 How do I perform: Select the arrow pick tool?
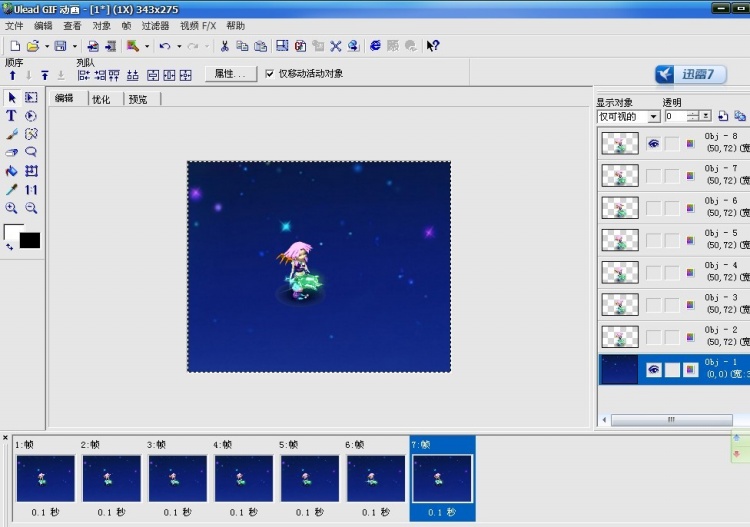pos(12,98)
